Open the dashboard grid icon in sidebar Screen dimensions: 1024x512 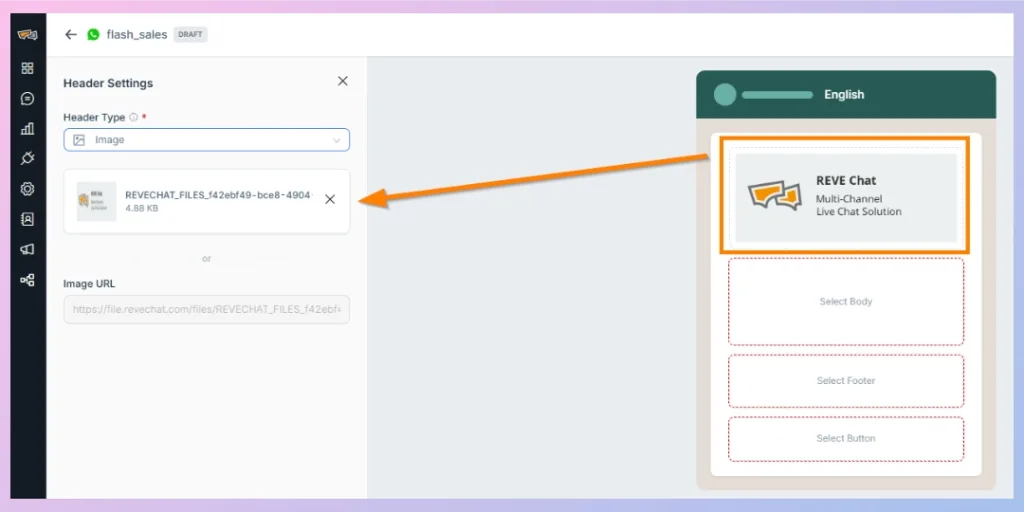(27, 68)
